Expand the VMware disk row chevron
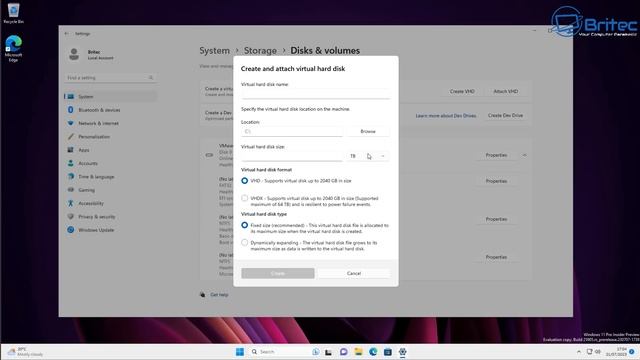The image size is (640, 360). coord(524,155)
